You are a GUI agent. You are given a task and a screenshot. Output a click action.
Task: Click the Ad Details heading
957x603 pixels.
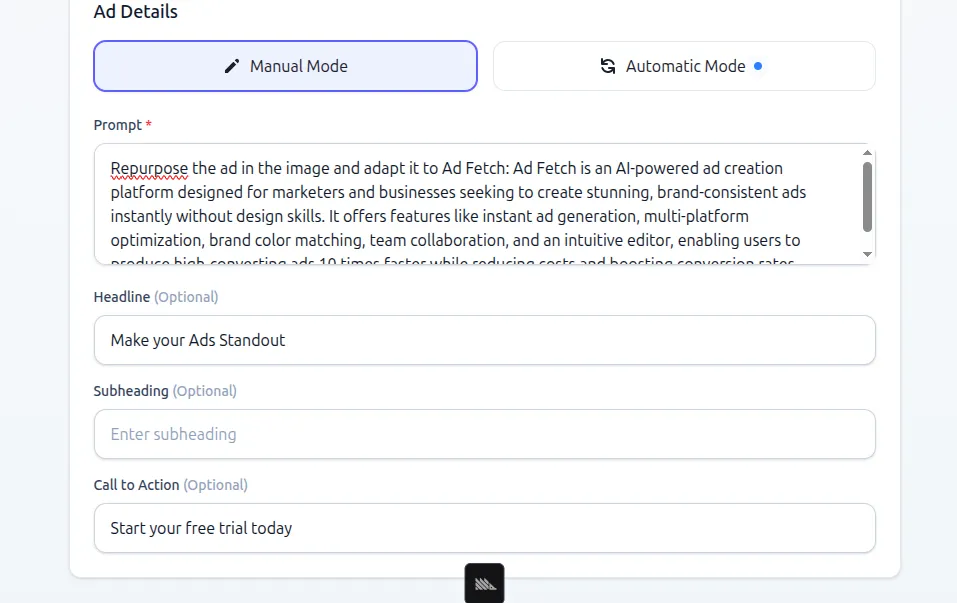(x=135, y=11)
